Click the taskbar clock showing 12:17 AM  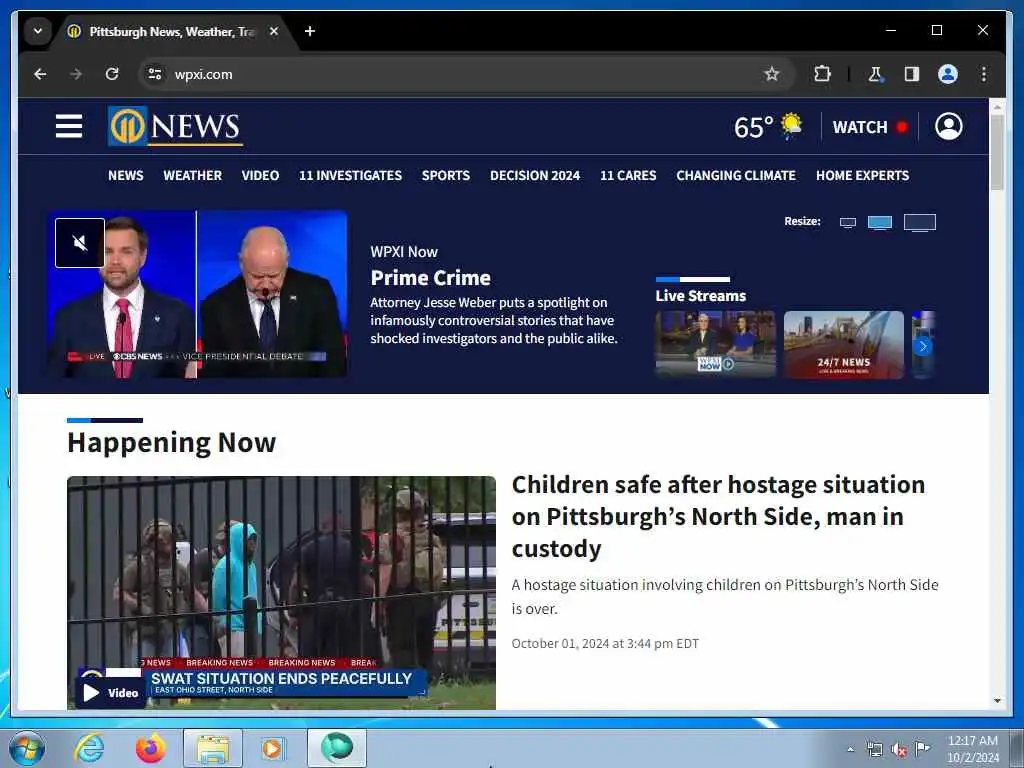click(x=972, y=749)
